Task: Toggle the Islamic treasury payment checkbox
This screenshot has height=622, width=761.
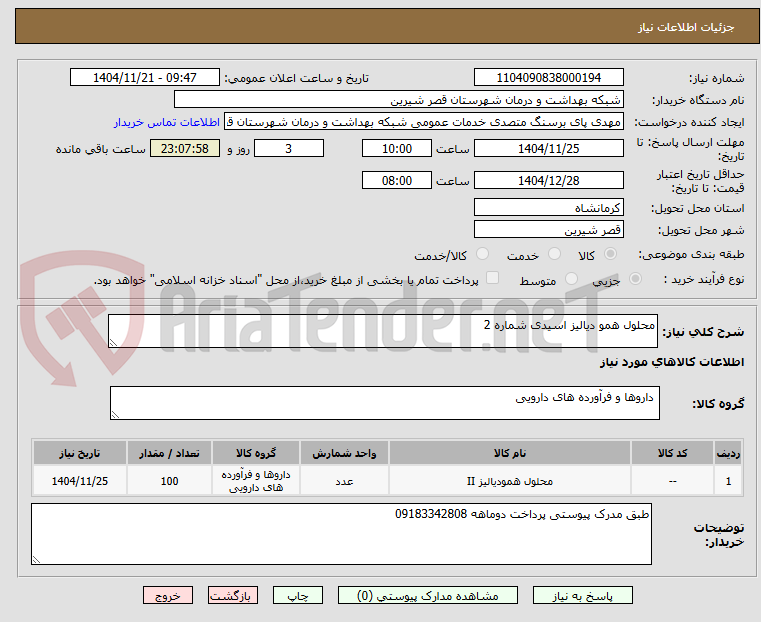Action: [x=493, y=278]
